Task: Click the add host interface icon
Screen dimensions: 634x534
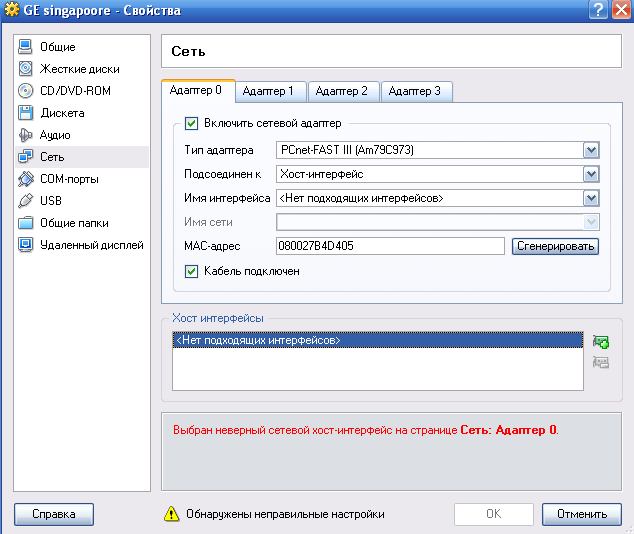Action: pyautogui.click(x=601, y=342)
